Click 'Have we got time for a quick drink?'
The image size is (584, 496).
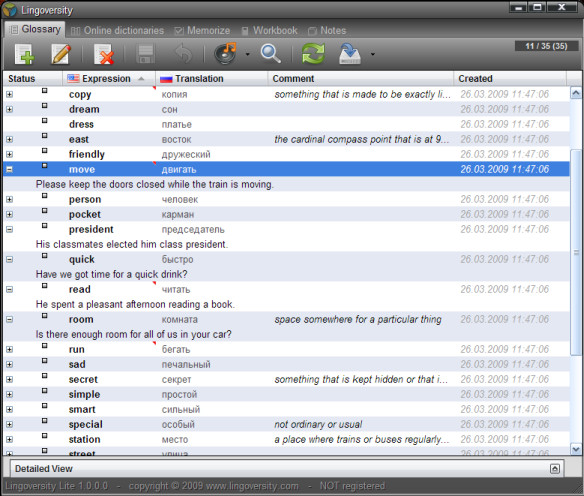click(x=111, y=274)
